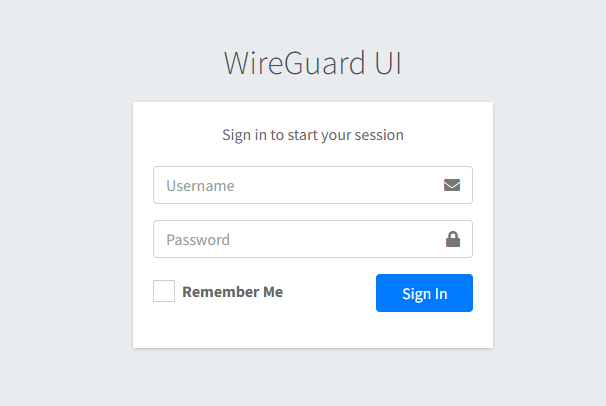
Task: Click empty space inside the white login card
Action: [x=312, y=330]
